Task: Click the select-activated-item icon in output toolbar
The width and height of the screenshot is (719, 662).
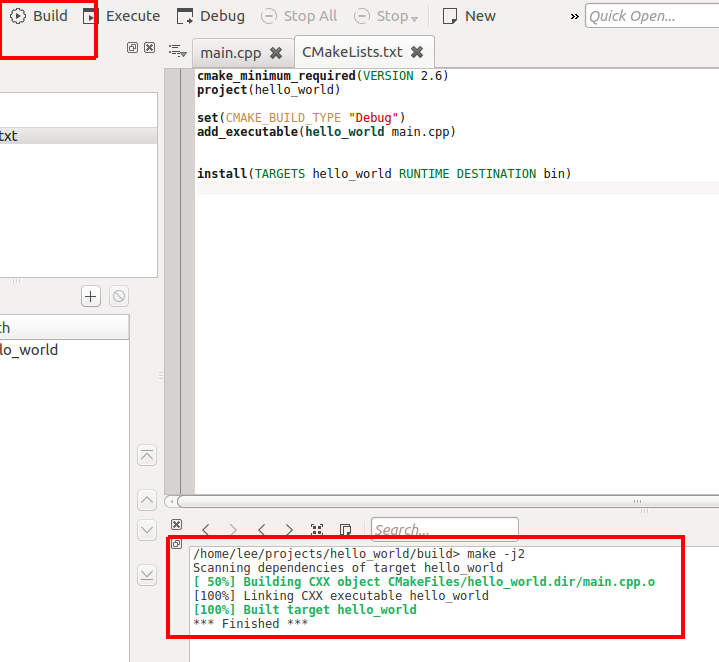Action: point(317,530)
